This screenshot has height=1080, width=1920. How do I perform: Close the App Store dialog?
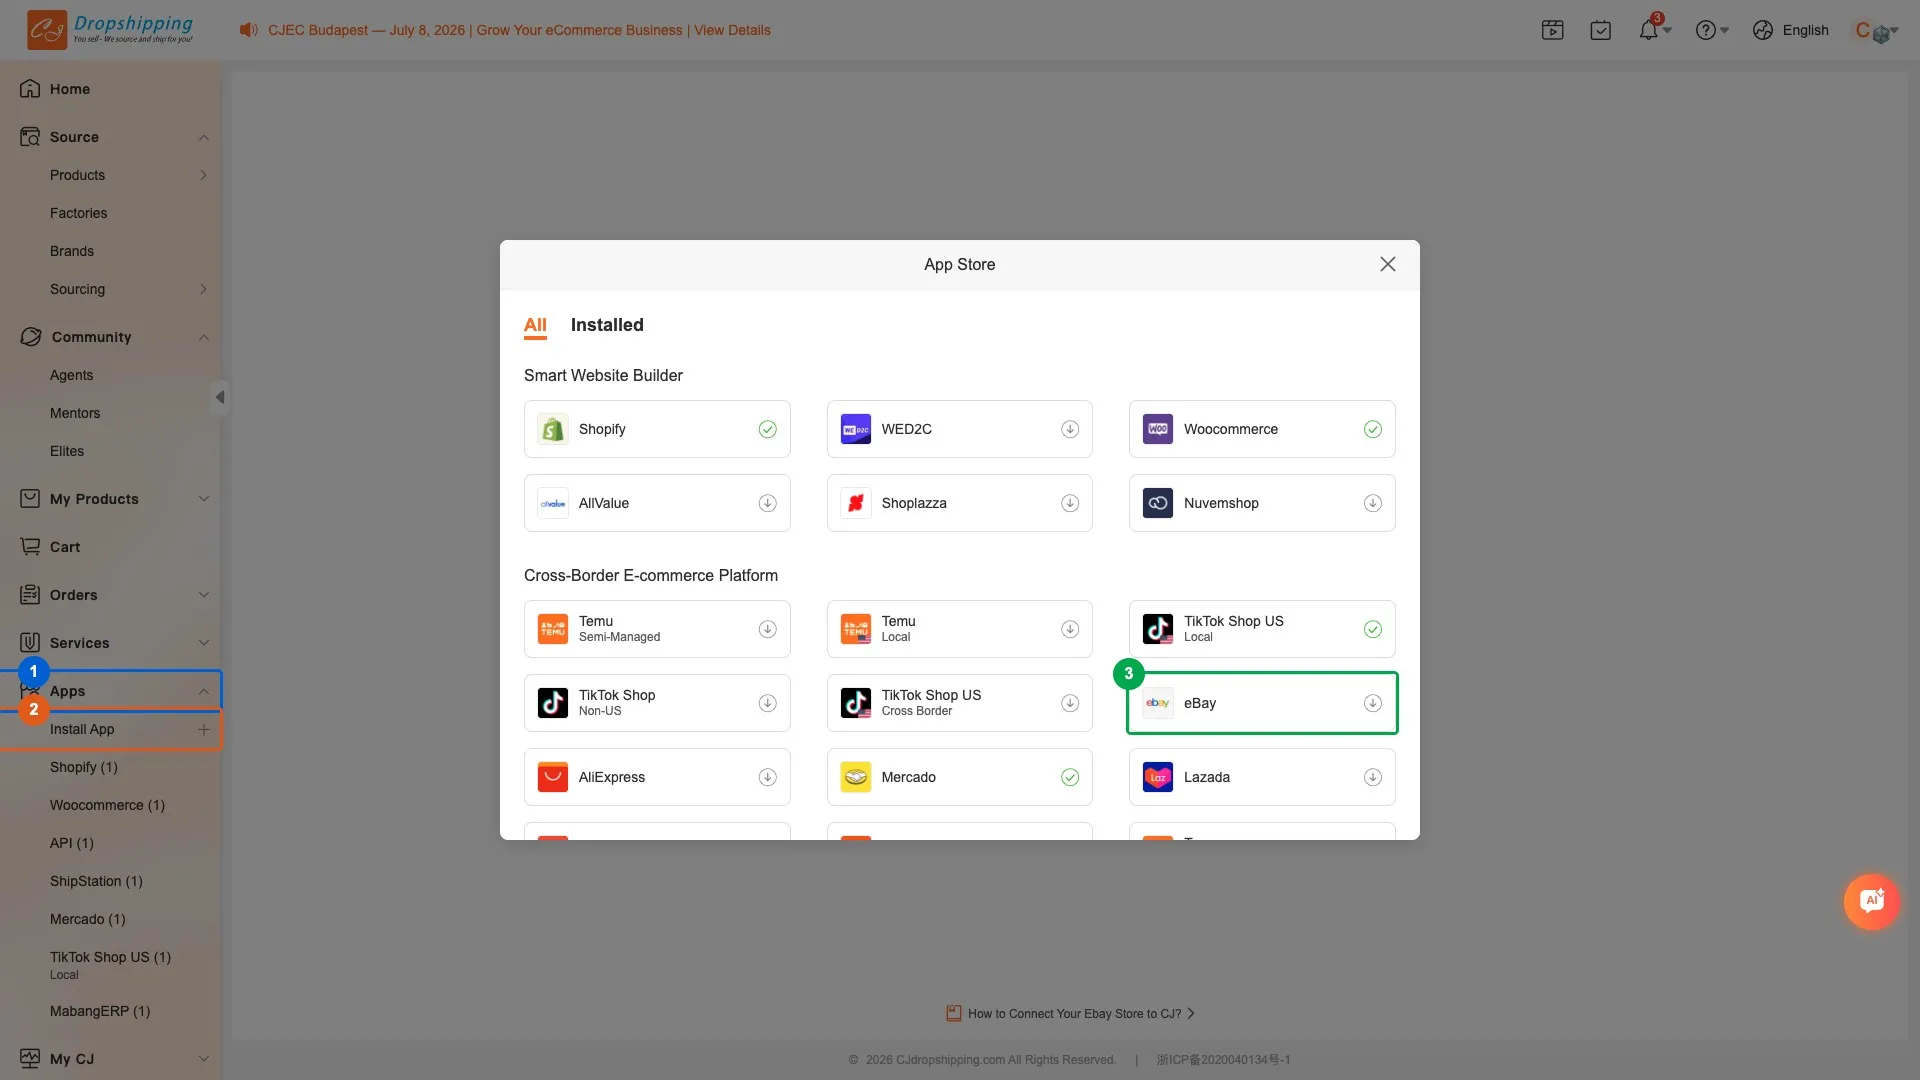[x=1388, y=264]
